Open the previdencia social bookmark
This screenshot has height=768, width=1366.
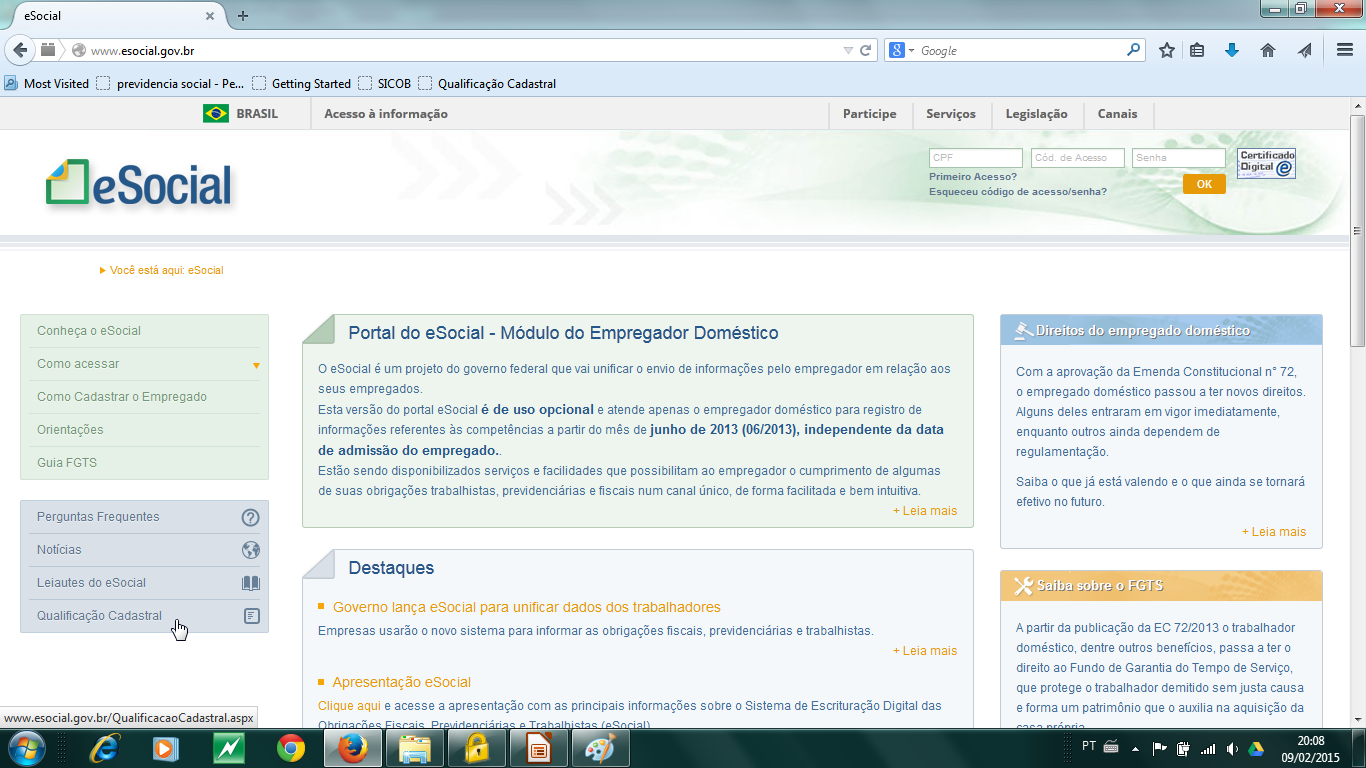pos(170,84)
